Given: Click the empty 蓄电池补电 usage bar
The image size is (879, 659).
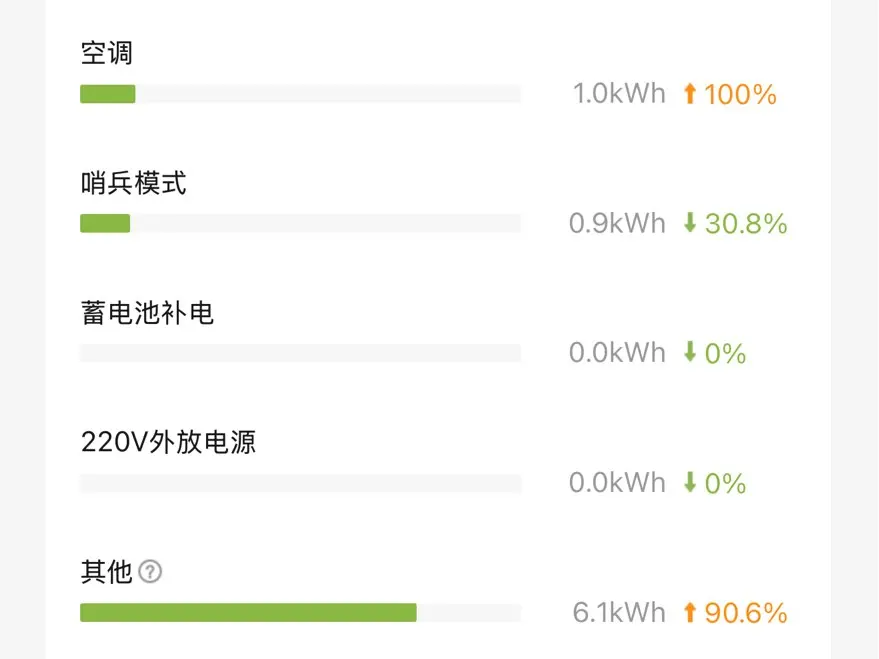Looking at the screenshot, I should [300, 353].
